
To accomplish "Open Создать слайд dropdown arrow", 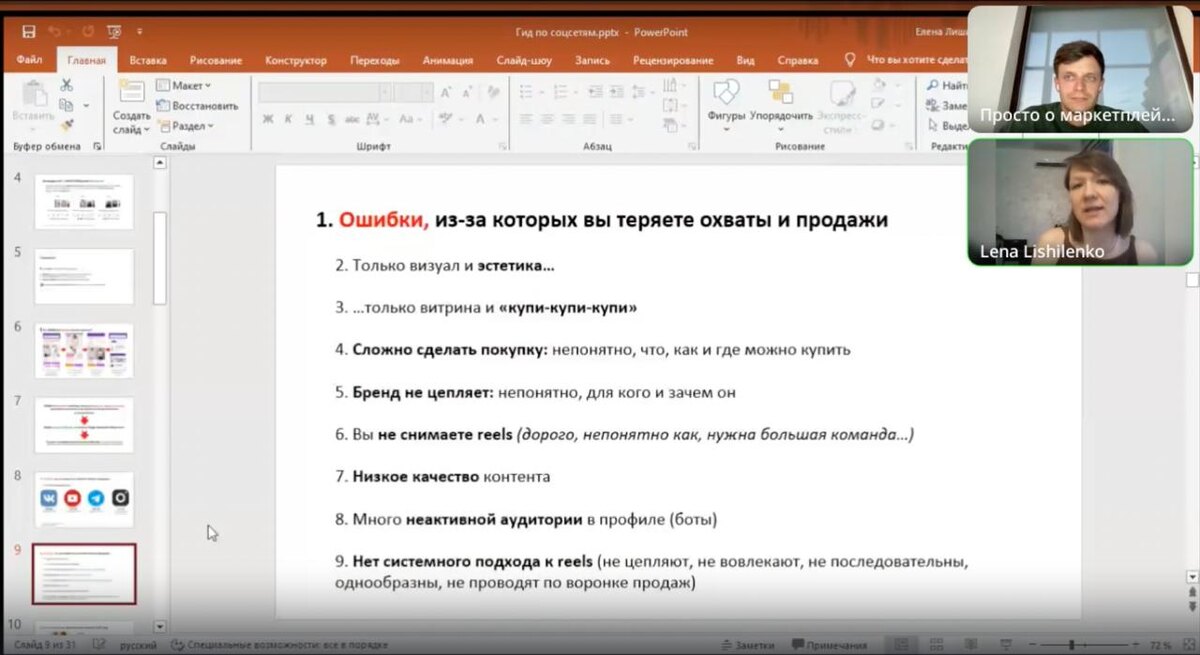I will [147, 130].
